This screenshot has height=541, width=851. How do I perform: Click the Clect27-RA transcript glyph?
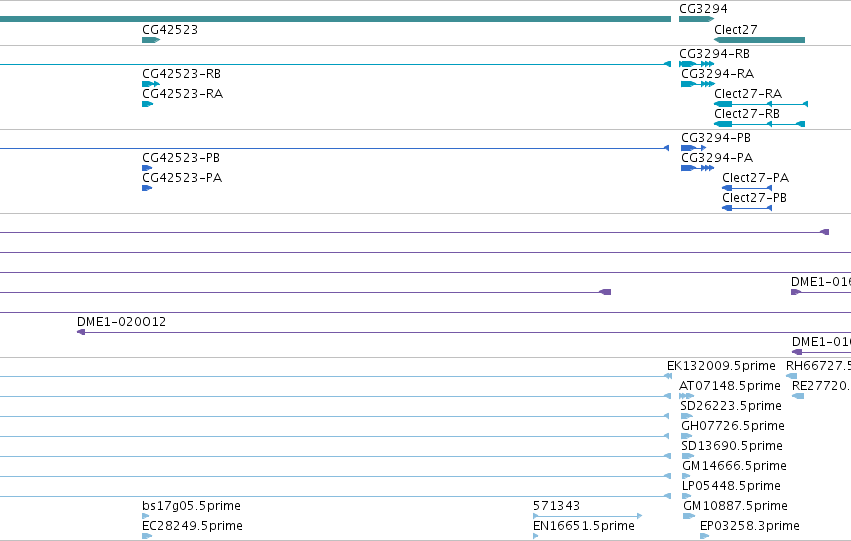(761, 104)
